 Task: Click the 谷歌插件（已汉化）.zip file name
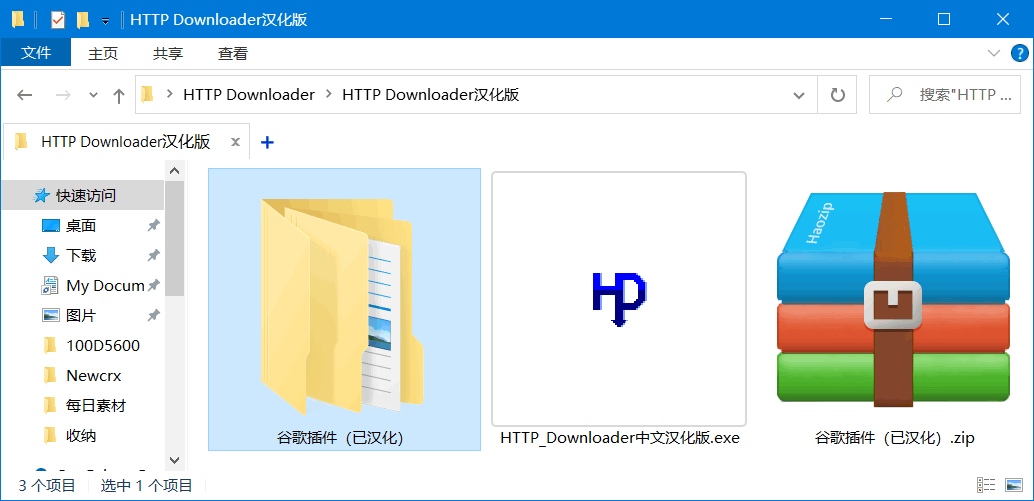[894, 438]
